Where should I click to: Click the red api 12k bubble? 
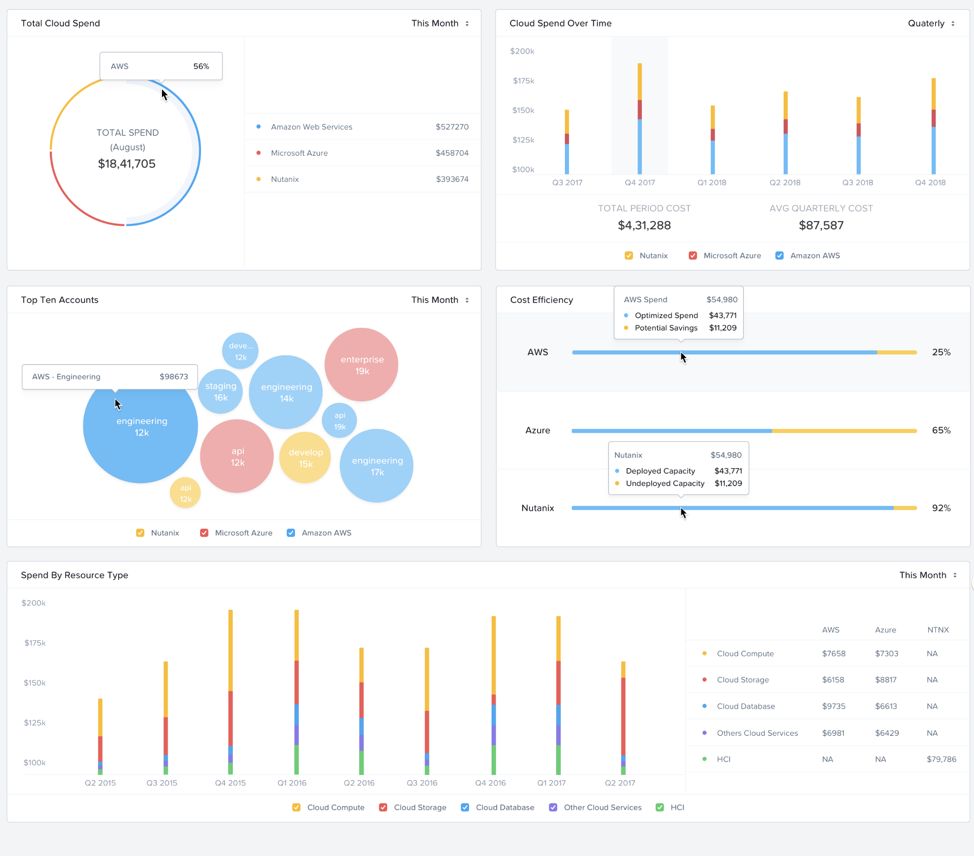[x=237, y=456]
